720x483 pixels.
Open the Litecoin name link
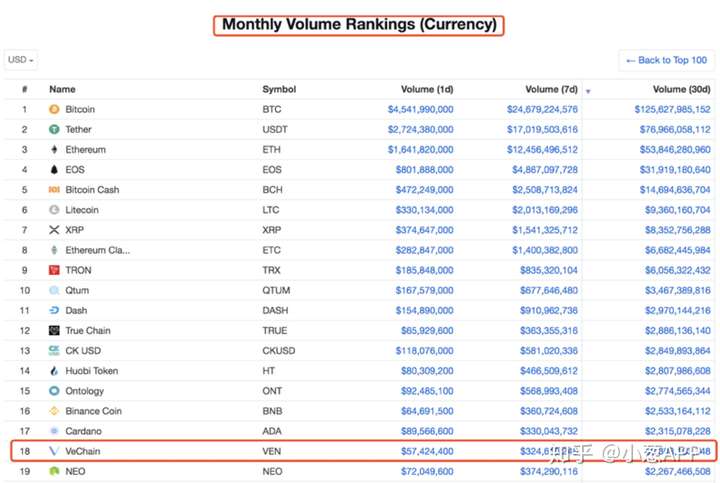[x=82, y=210]
